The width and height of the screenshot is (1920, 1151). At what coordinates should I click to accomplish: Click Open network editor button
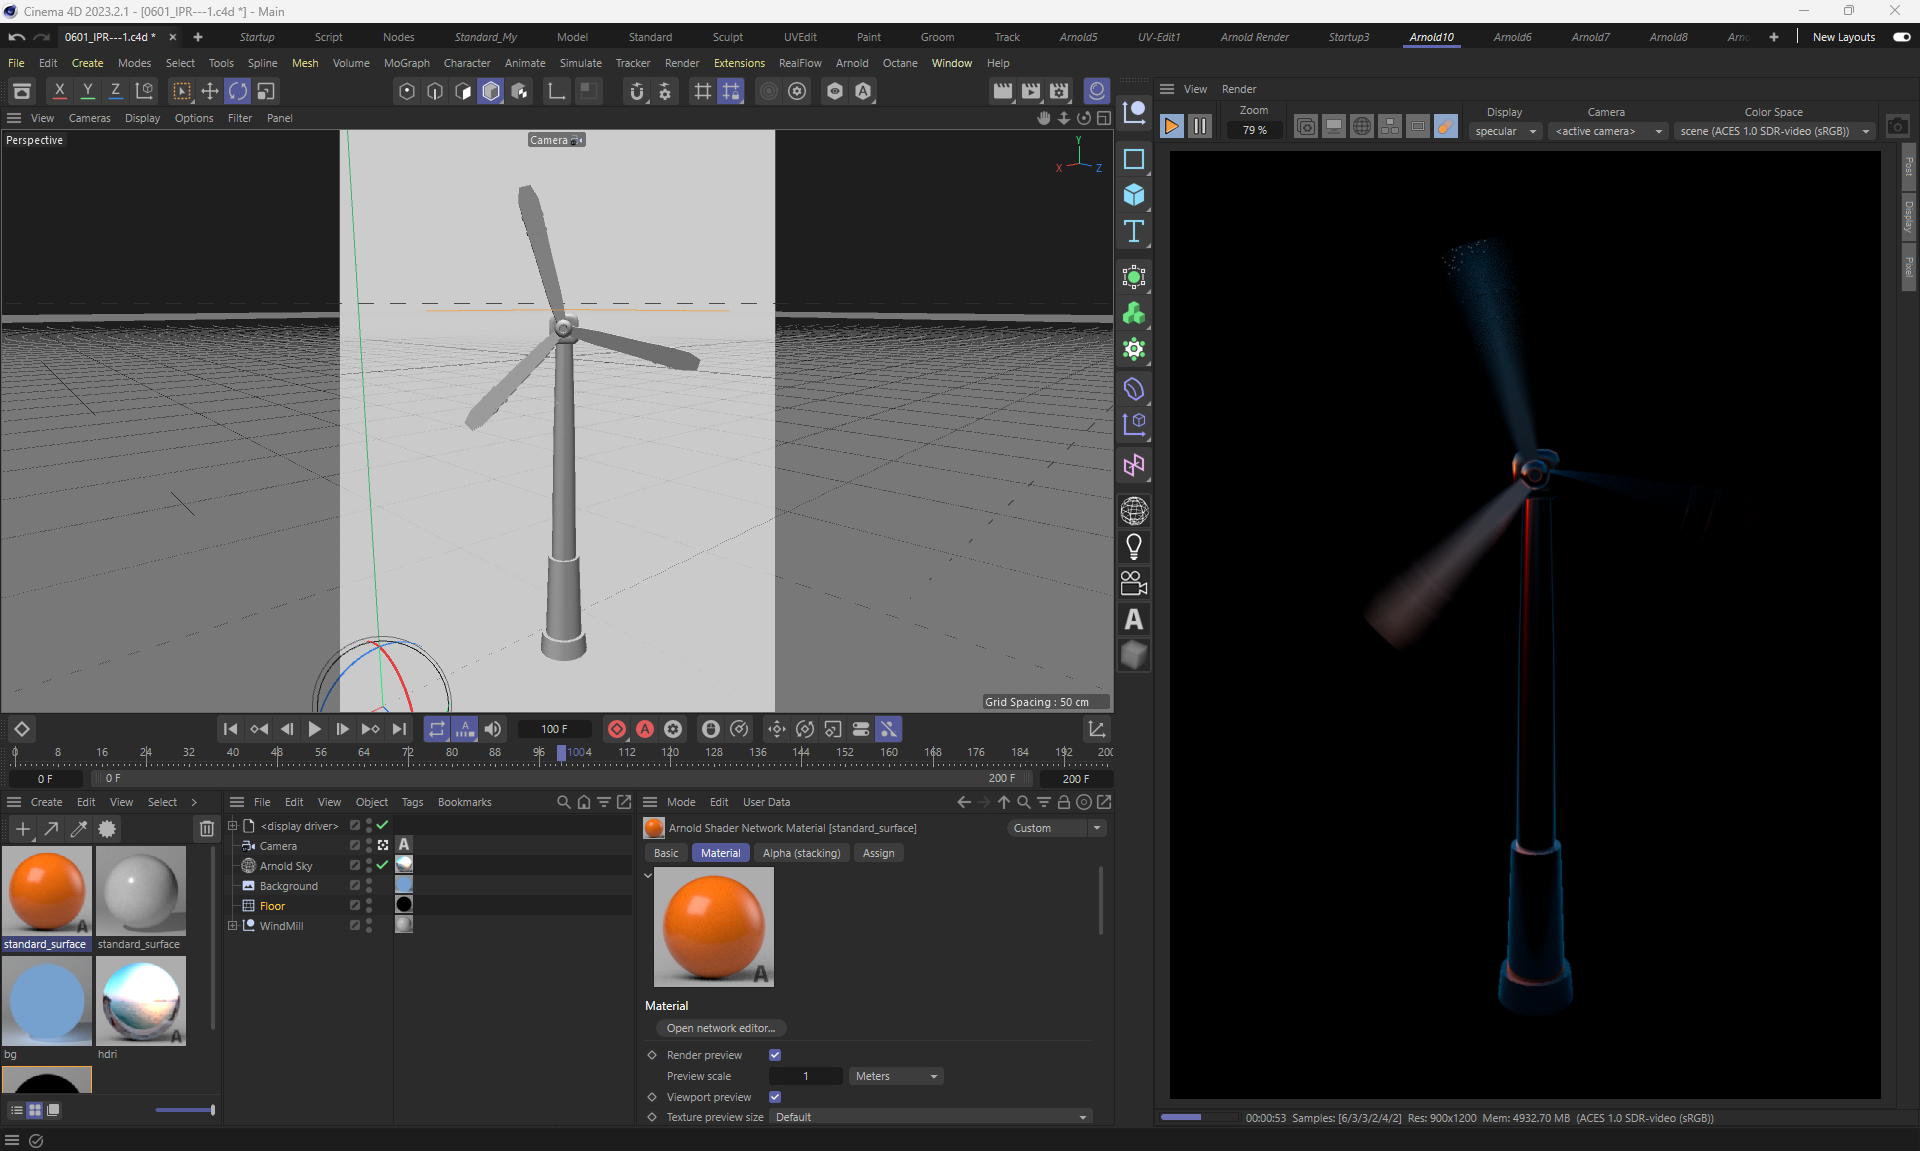[x=720, y=1028]
